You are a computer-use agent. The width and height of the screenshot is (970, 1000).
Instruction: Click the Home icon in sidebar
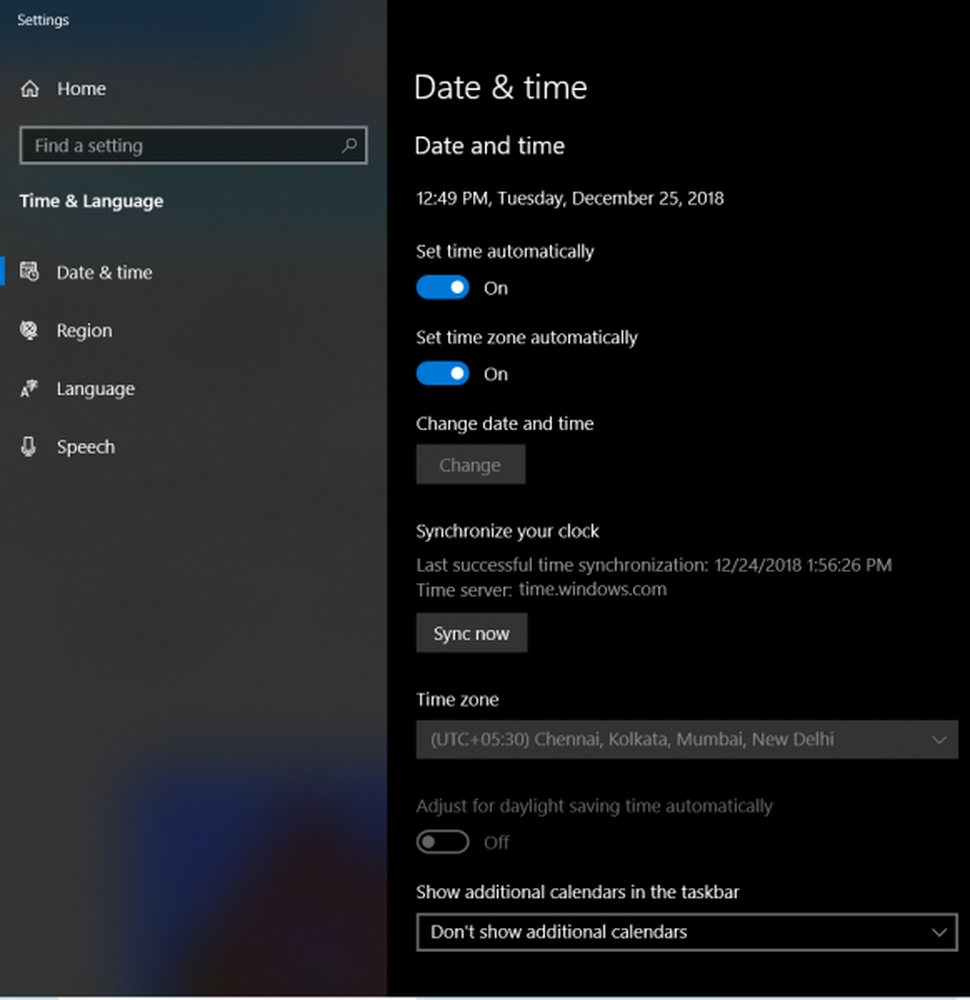click(x=30, y=89)
